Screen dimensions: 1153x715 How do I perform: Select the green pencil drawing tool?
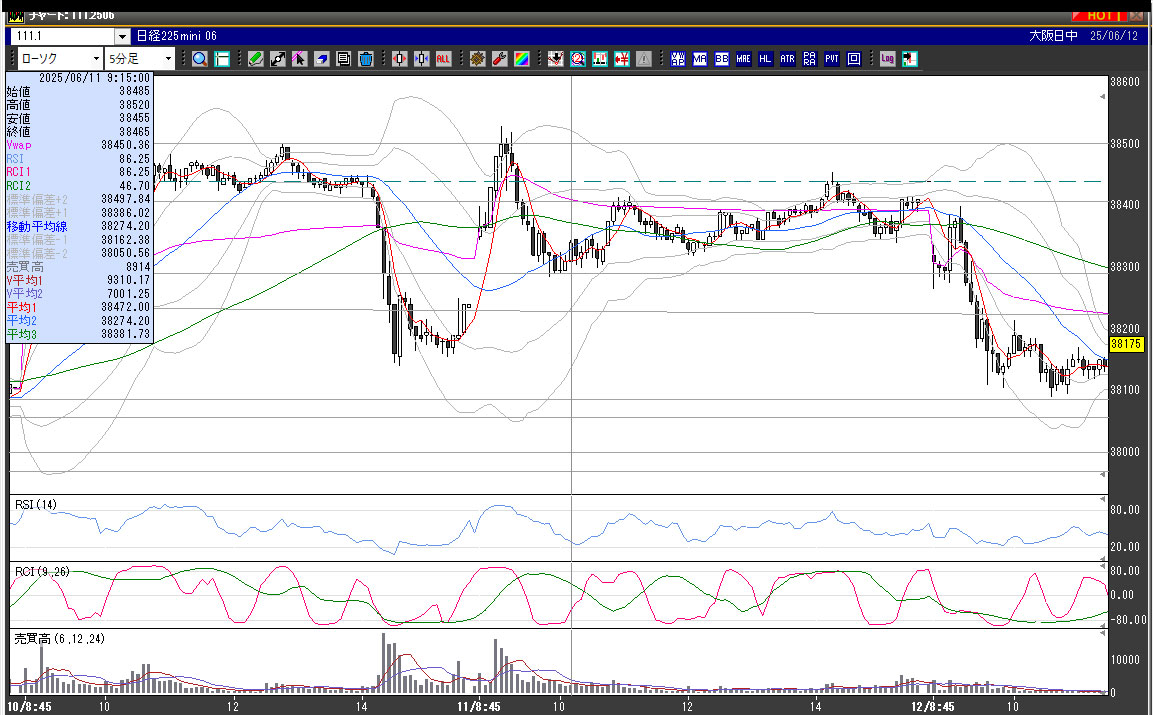point(255,59)
